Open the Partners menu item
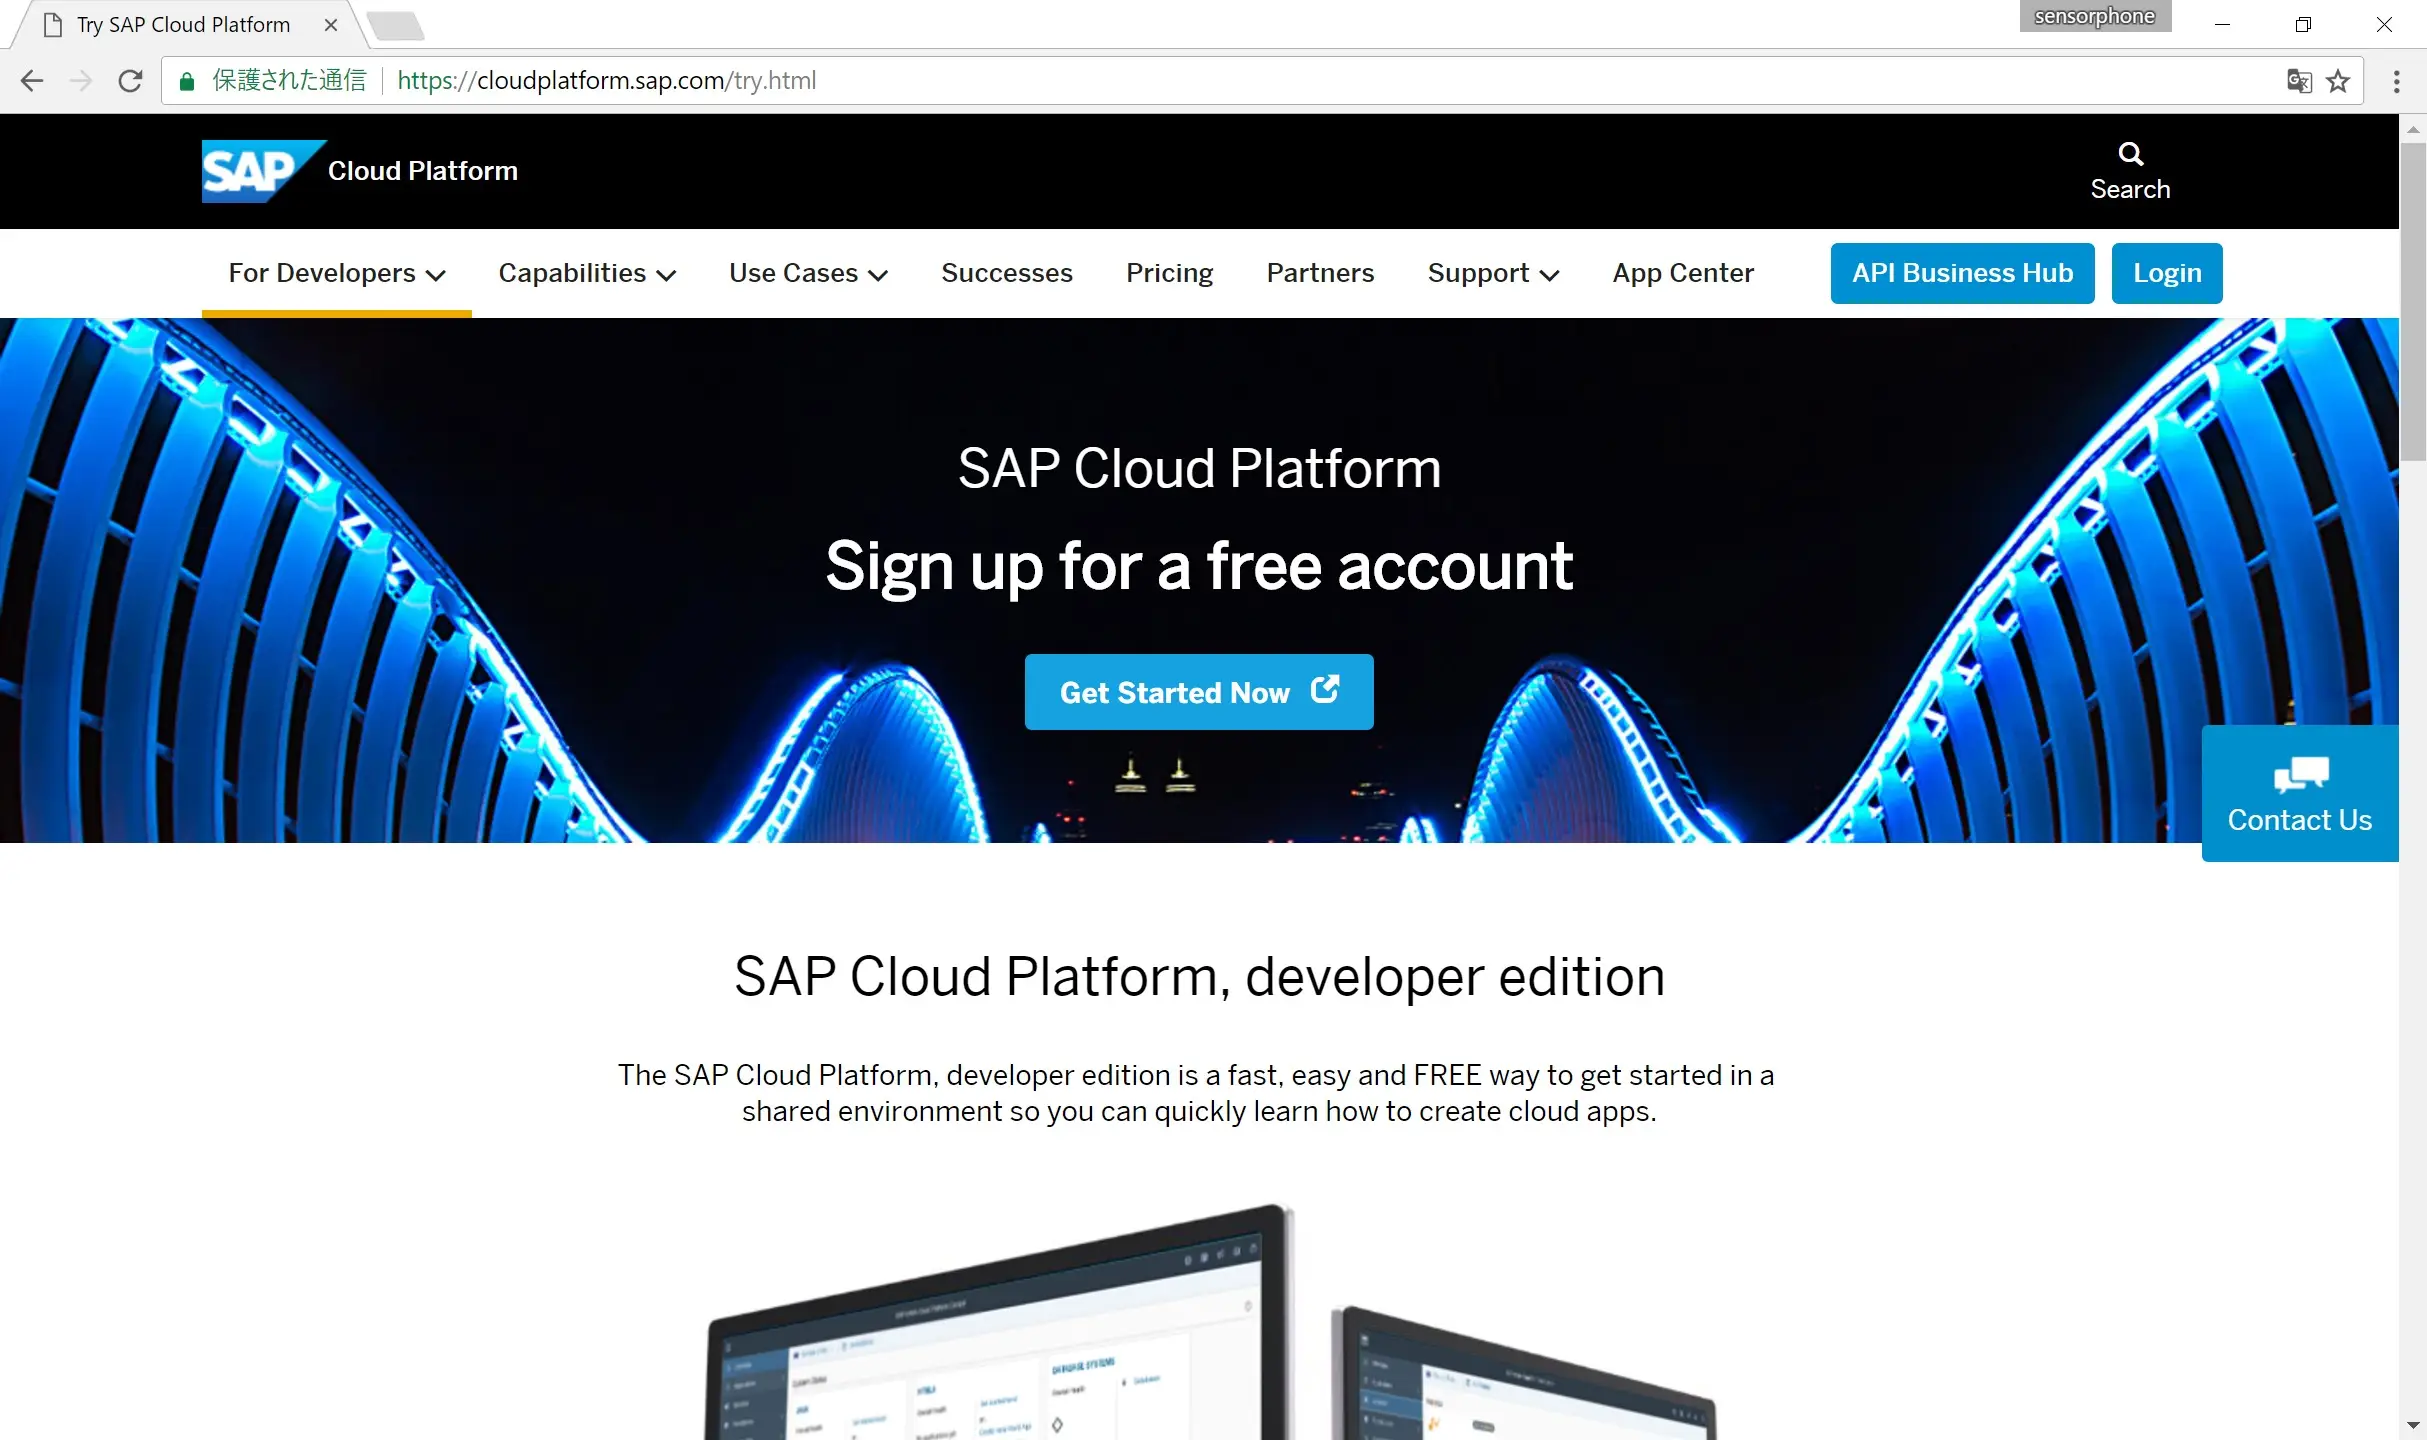 coord(1320,273)
